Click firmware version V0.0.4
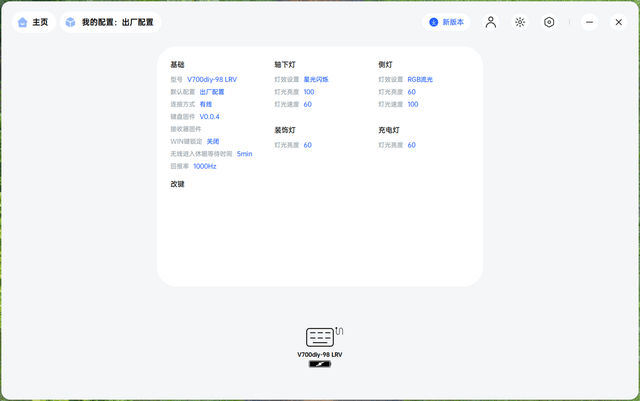Screen dimensions: 640x401 pyautogui.click(x=209, y=117)
